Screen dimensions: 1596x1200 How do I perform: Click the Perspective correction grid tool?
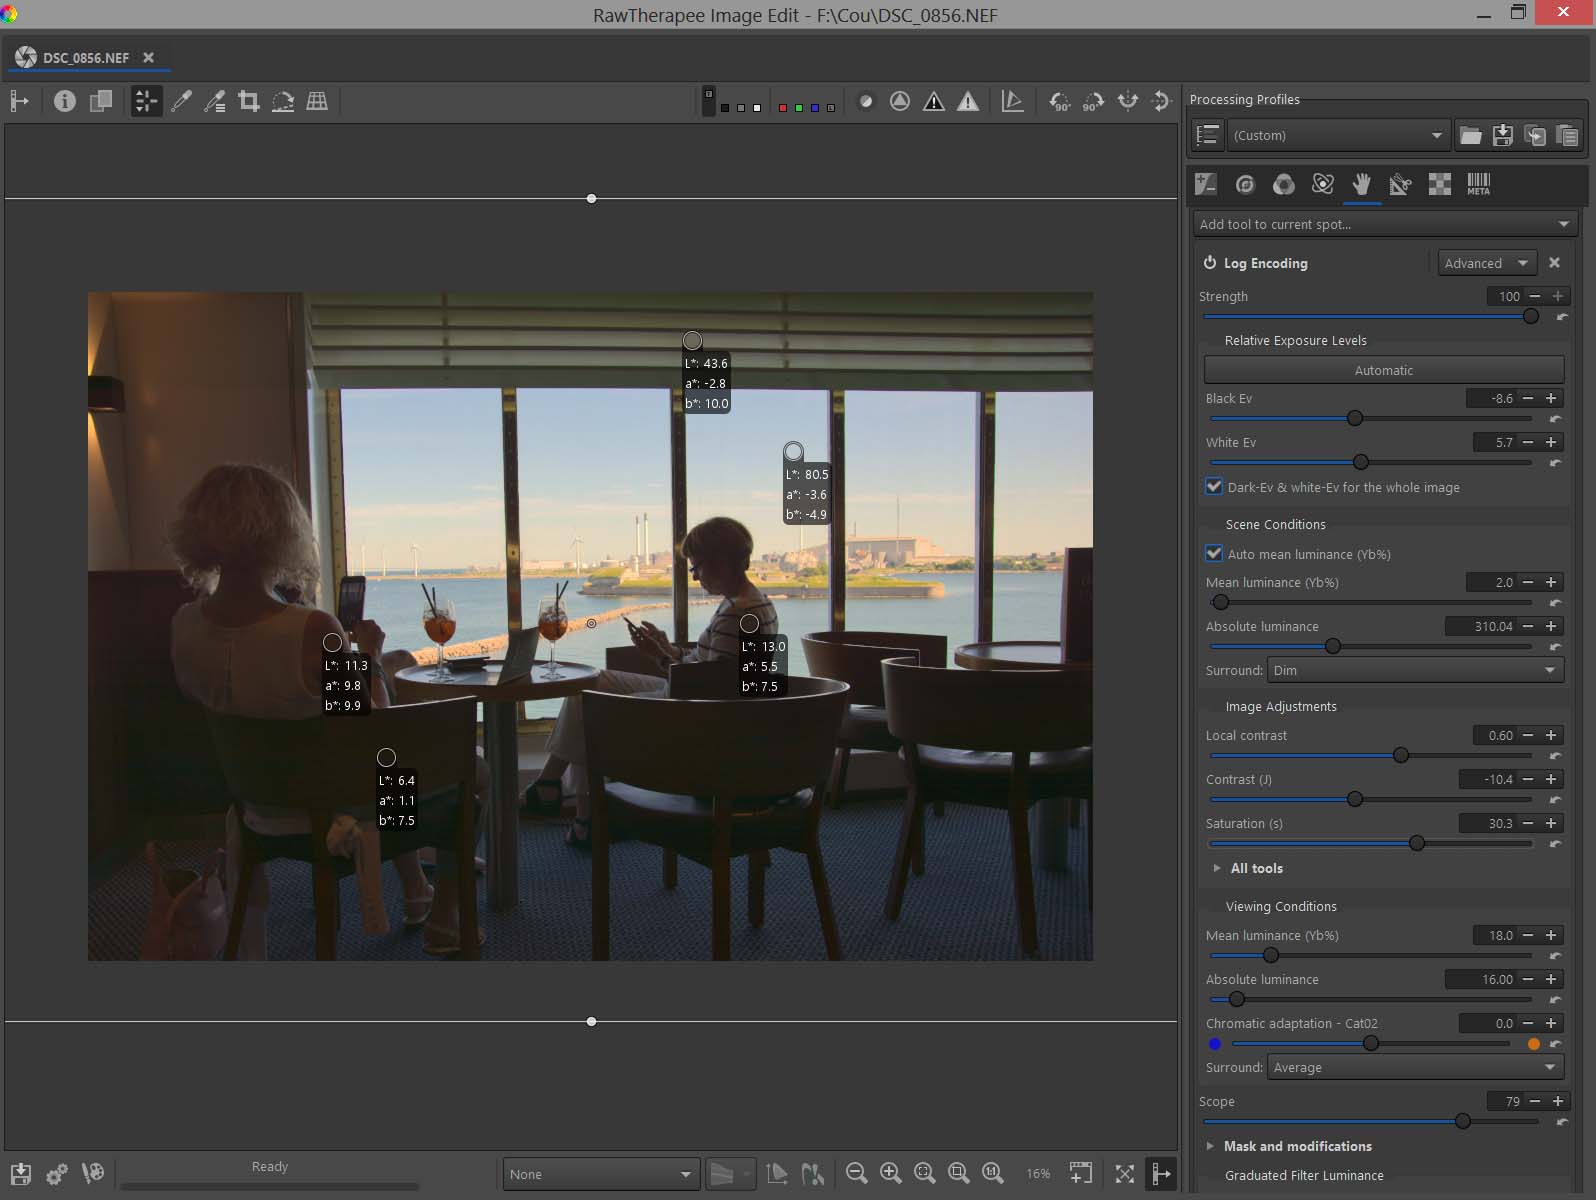[x=317, y=101]
